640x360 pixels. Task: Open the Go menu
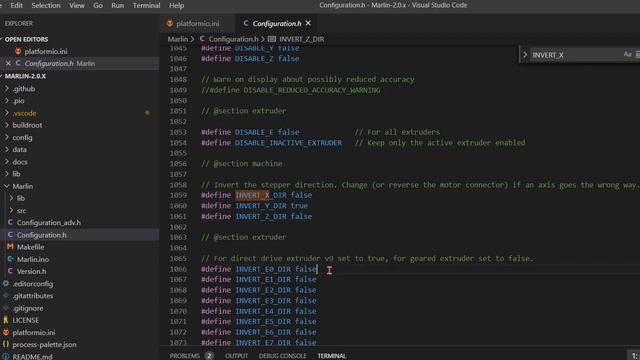(x=98, y=5)
